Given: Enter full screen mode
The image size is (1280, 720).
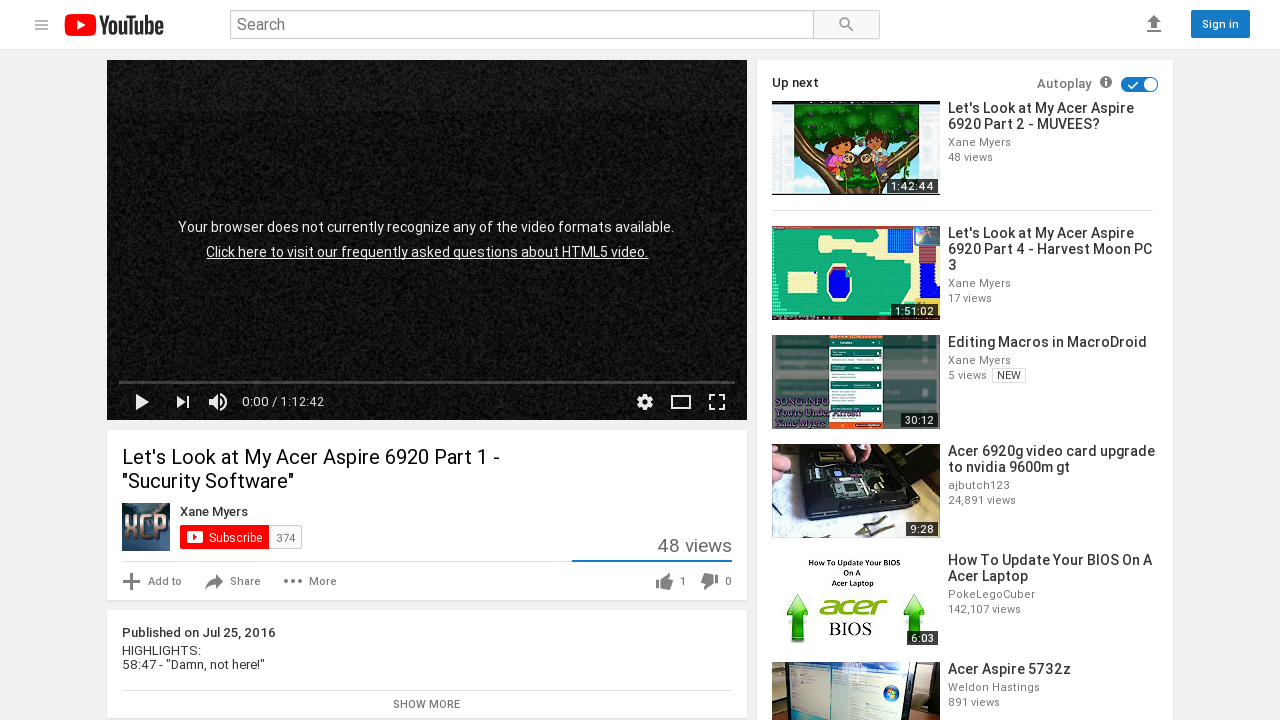Looking at the screenshot, I should [717, 402].
